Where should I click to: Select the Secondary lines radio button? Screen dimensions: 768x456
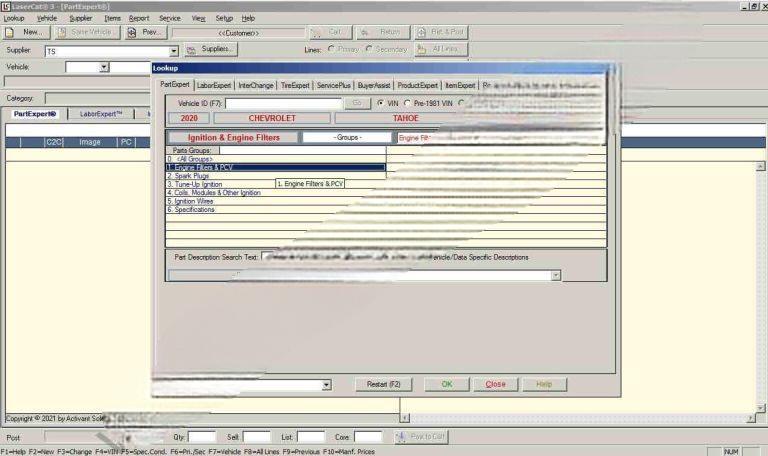369,49
